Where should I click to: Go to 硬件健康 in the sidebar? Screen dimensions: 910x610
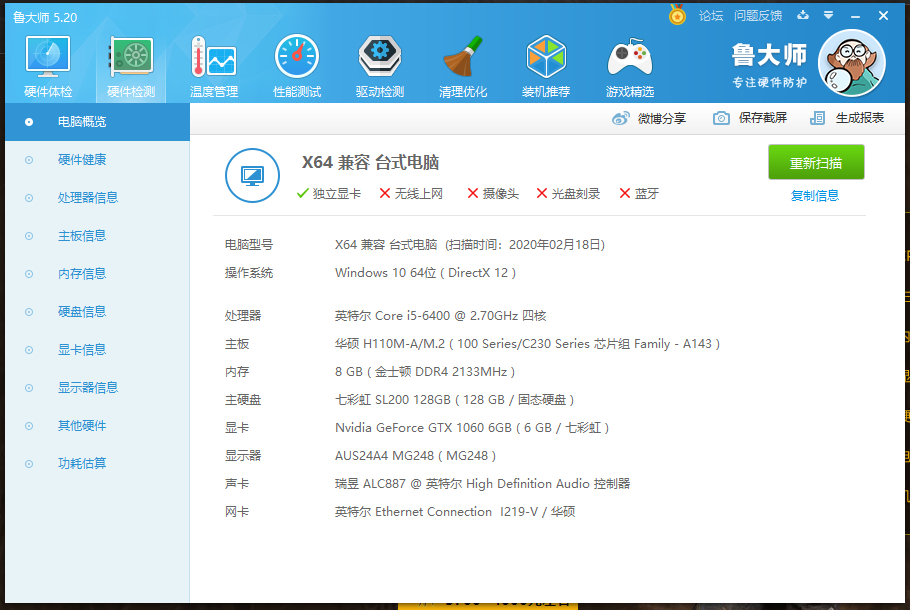point(98,160)
